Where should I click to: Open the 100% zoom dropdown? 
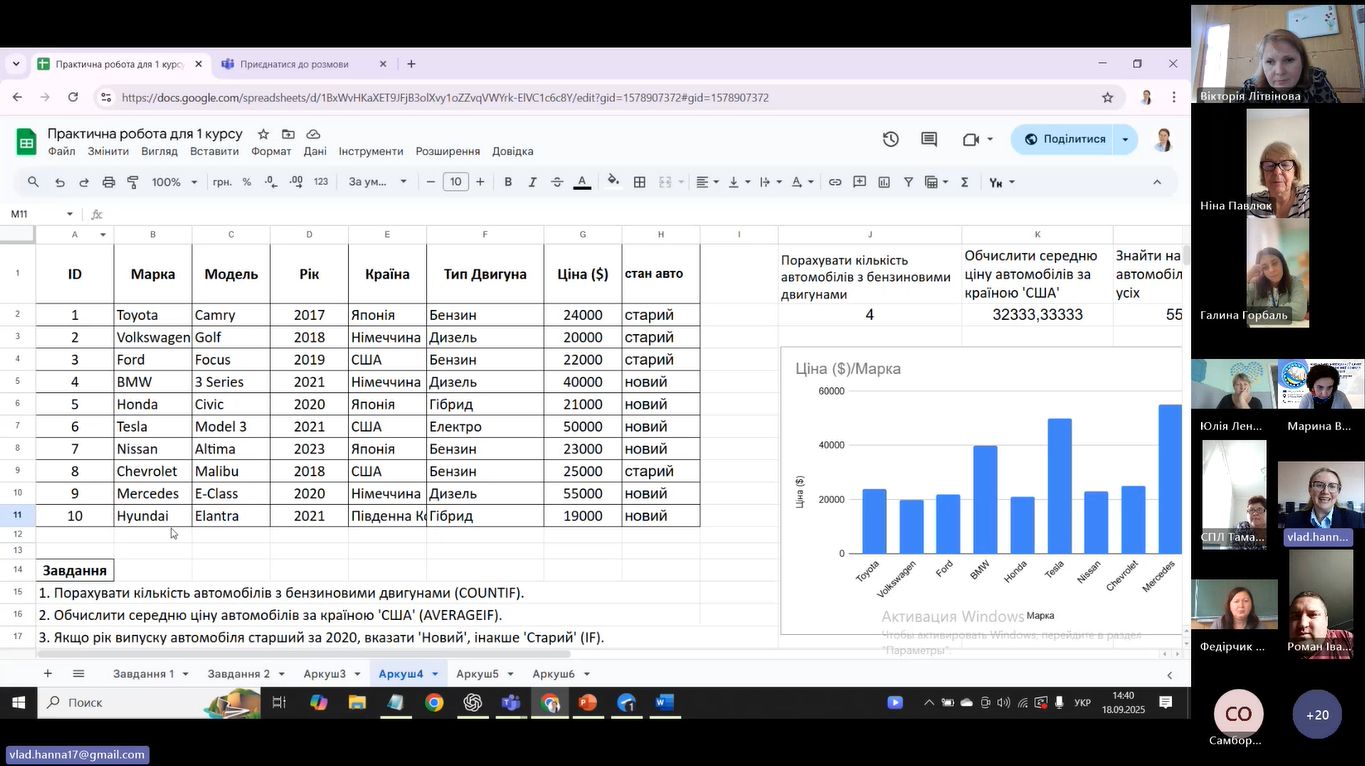pos(174,182)
